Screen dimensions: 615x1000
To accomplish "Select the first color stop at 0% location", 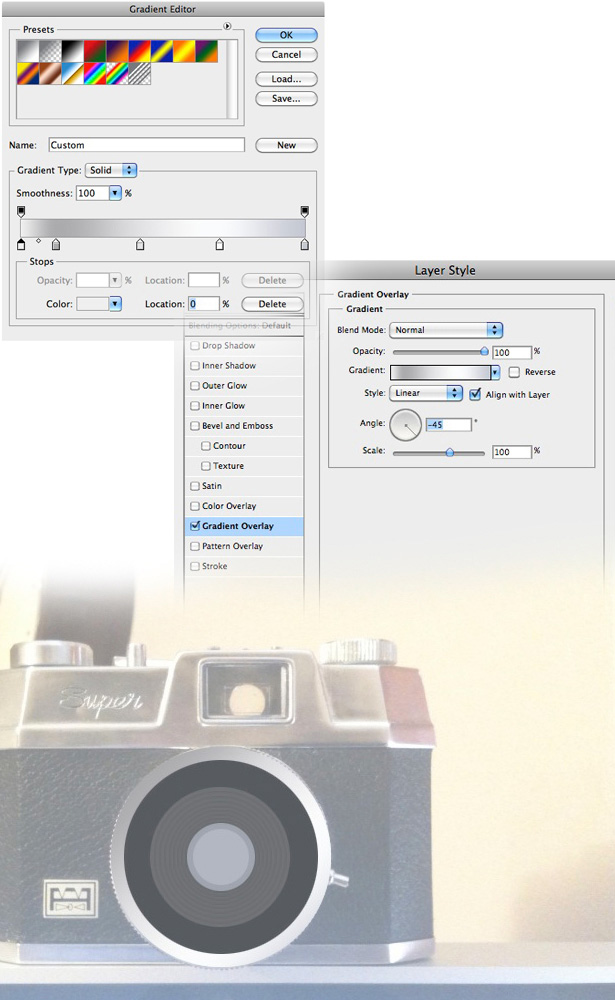I will [x=21, y=244].
